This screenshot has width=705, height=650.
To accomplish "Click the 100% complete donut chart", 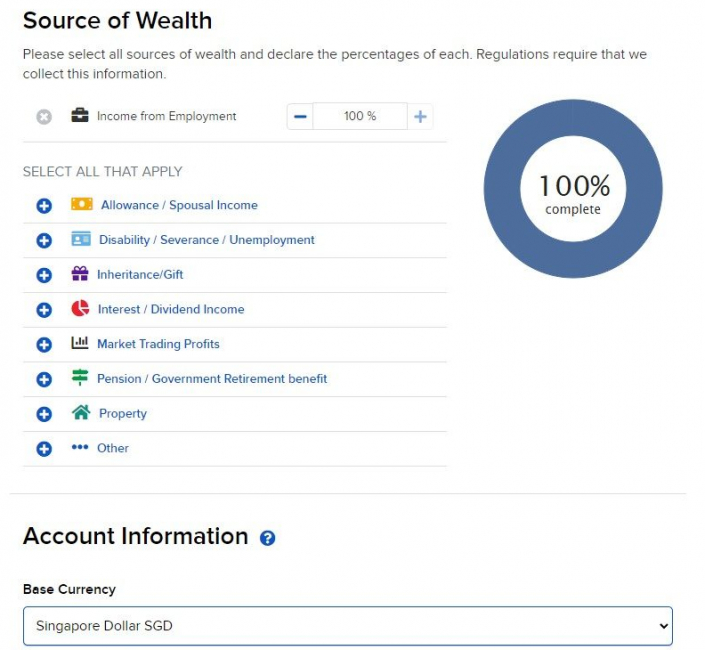I will [573, 188].
